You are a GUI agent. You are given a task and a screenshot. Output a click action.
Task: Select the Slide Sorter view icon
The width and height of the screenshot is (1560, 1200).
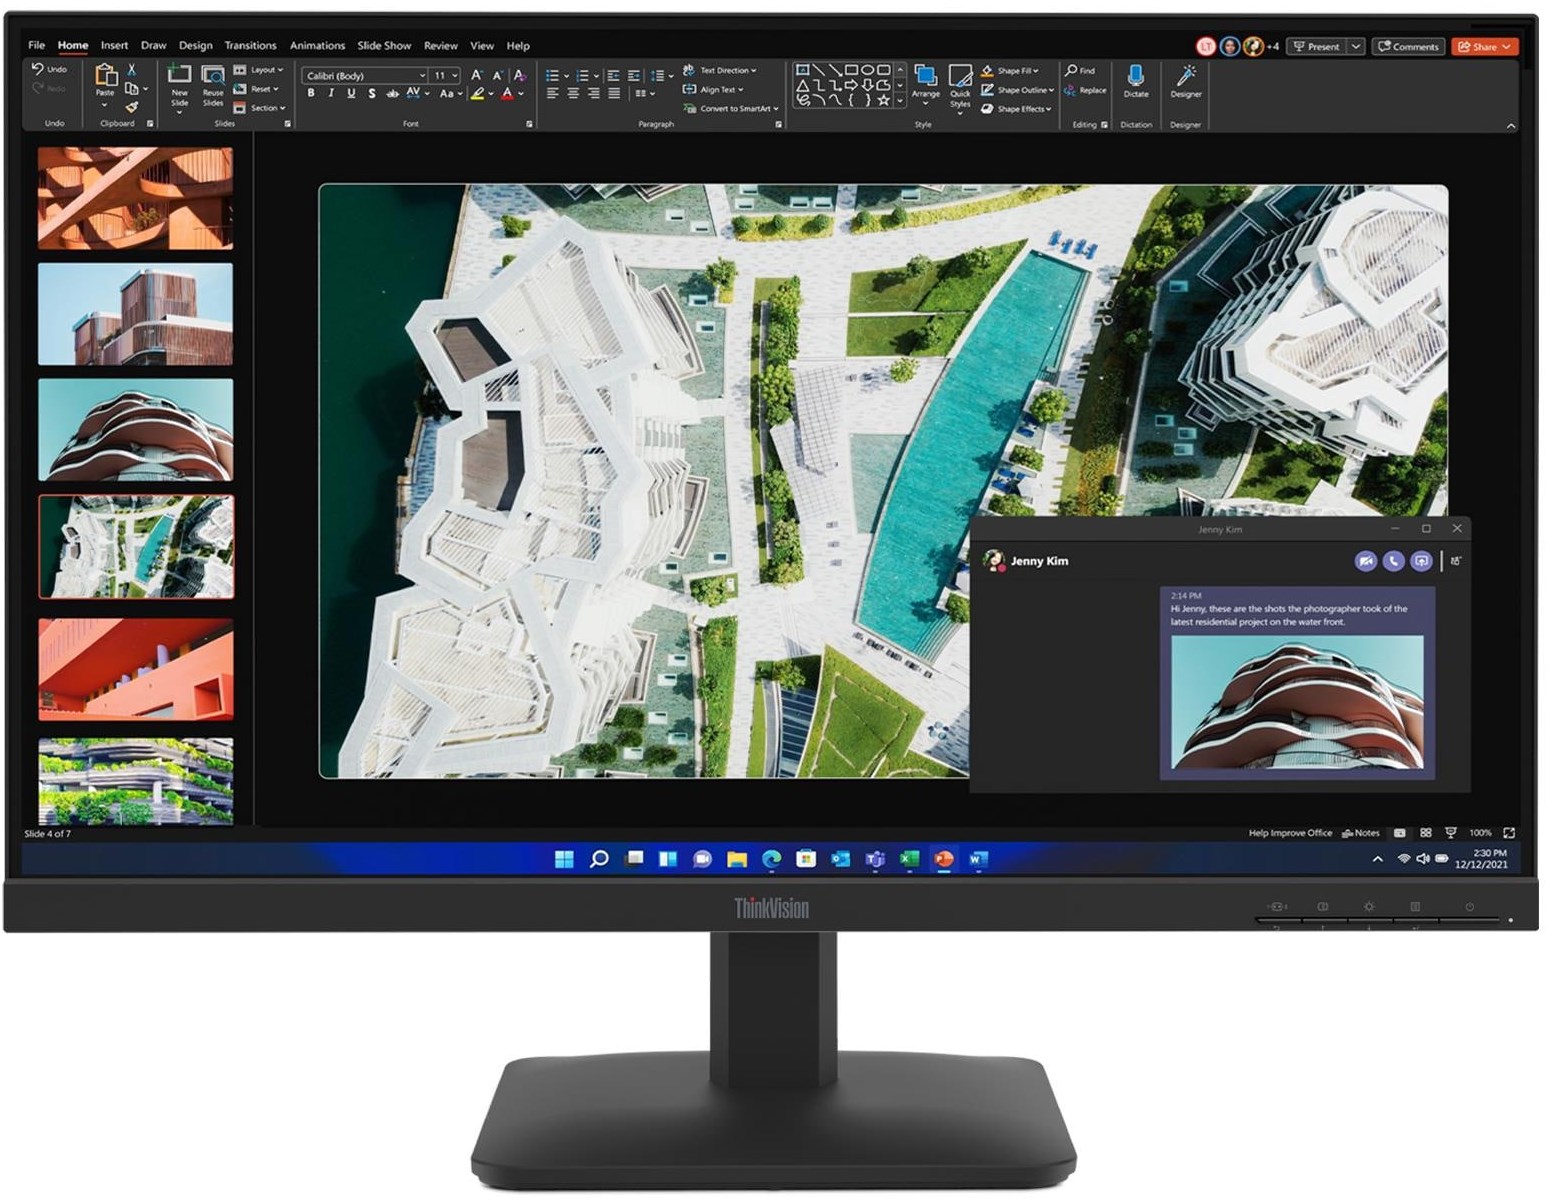pyautogui.click(x=1426, y=833)
